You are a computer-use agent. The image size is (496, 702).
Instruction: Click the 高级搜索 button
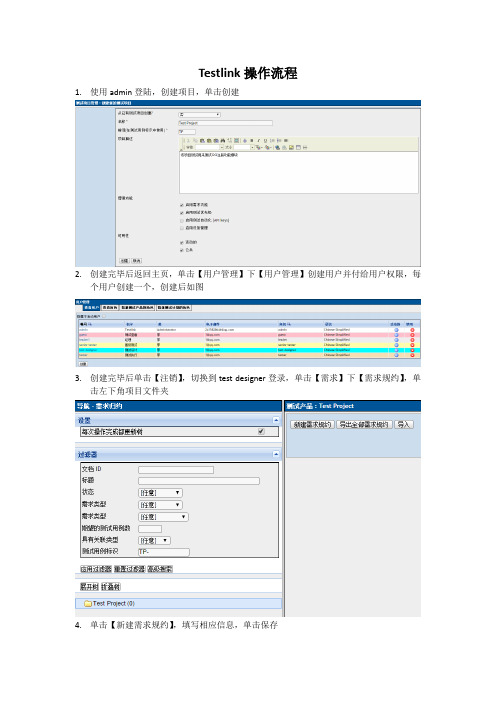click(160, 569)
